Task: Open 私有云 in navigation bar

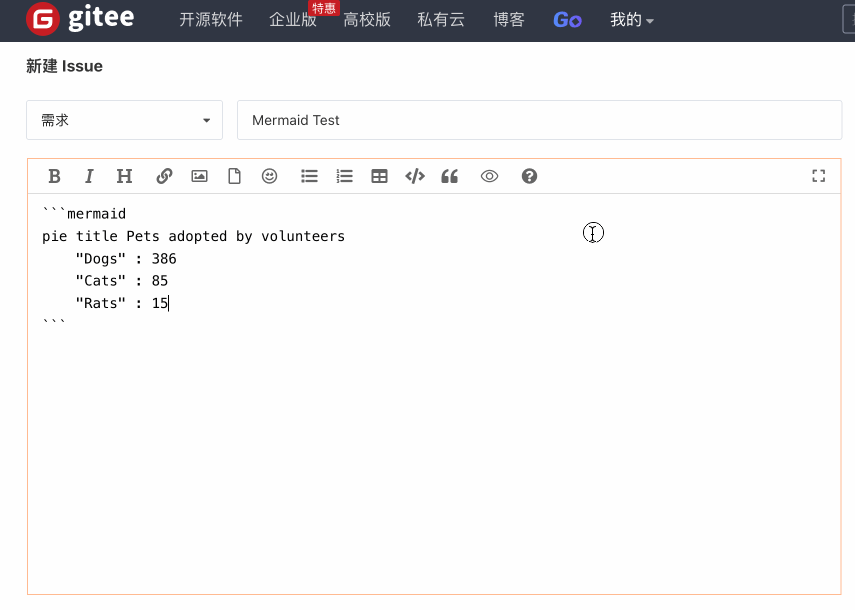Action: tap(441, 20)
